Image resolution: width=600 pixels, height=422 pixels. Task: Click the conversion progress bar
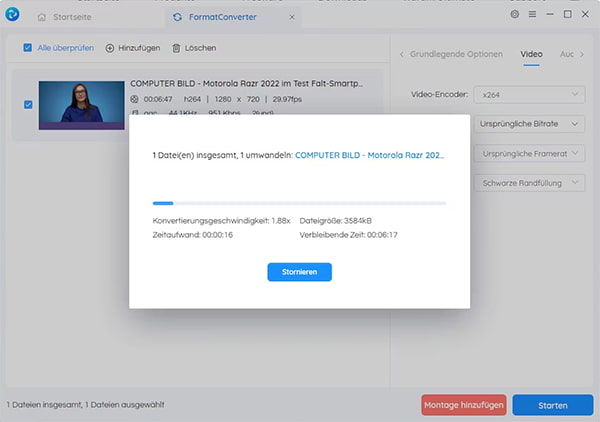pos(299,203)
